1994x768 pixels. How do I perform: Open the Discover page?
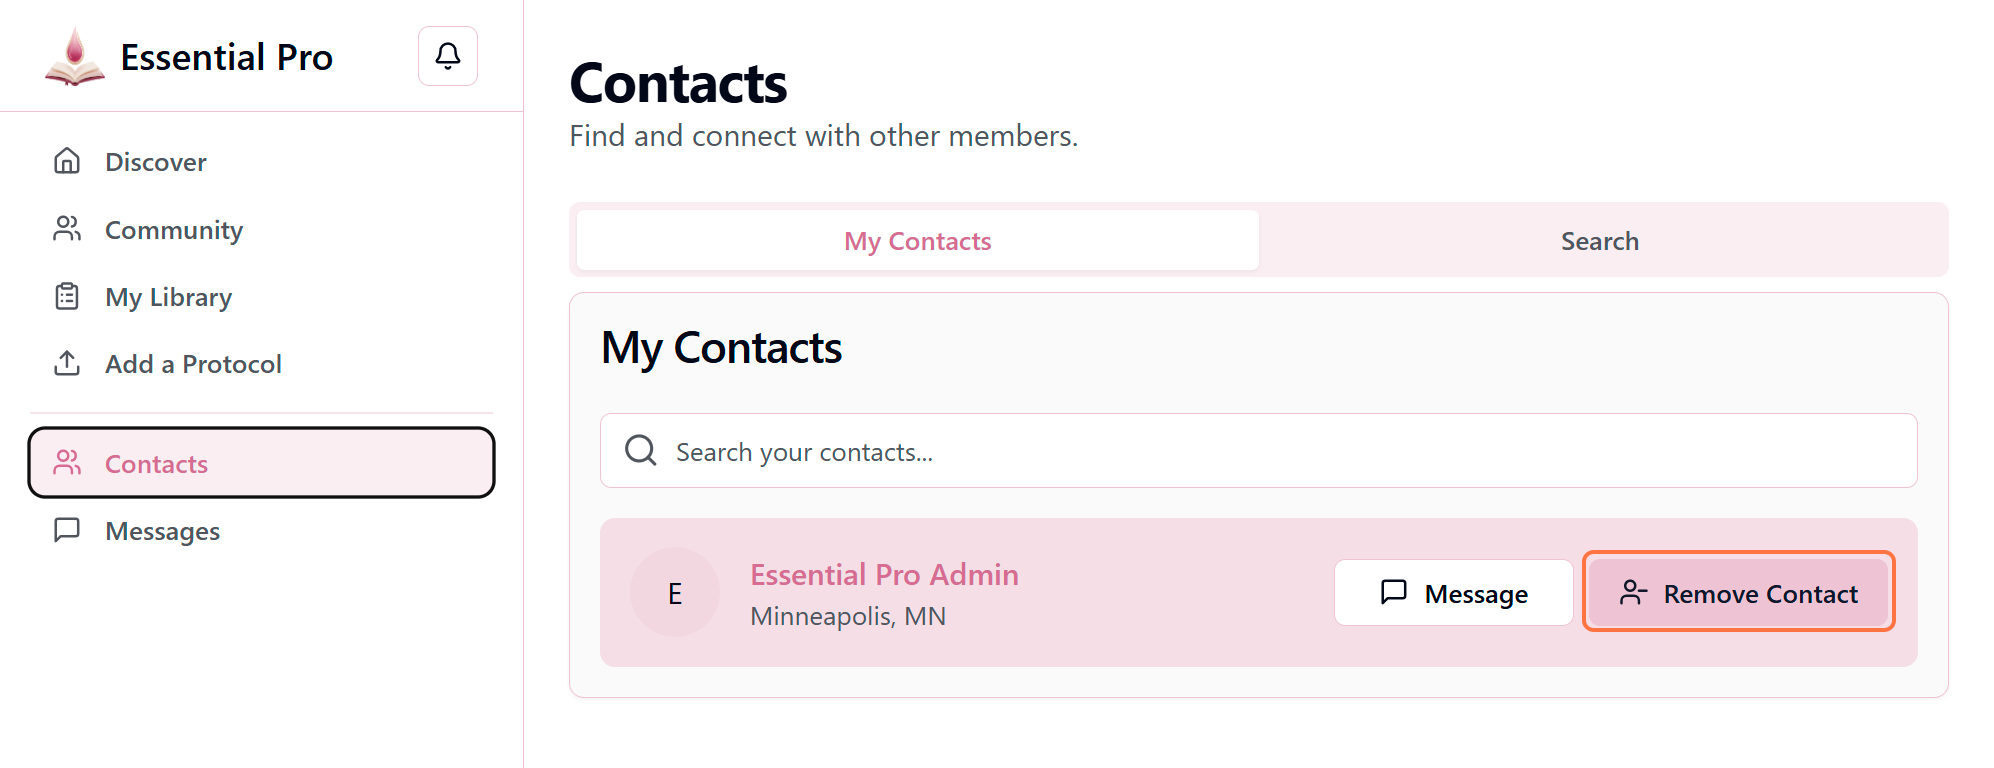pyautogui.click(x=156, y=162)
